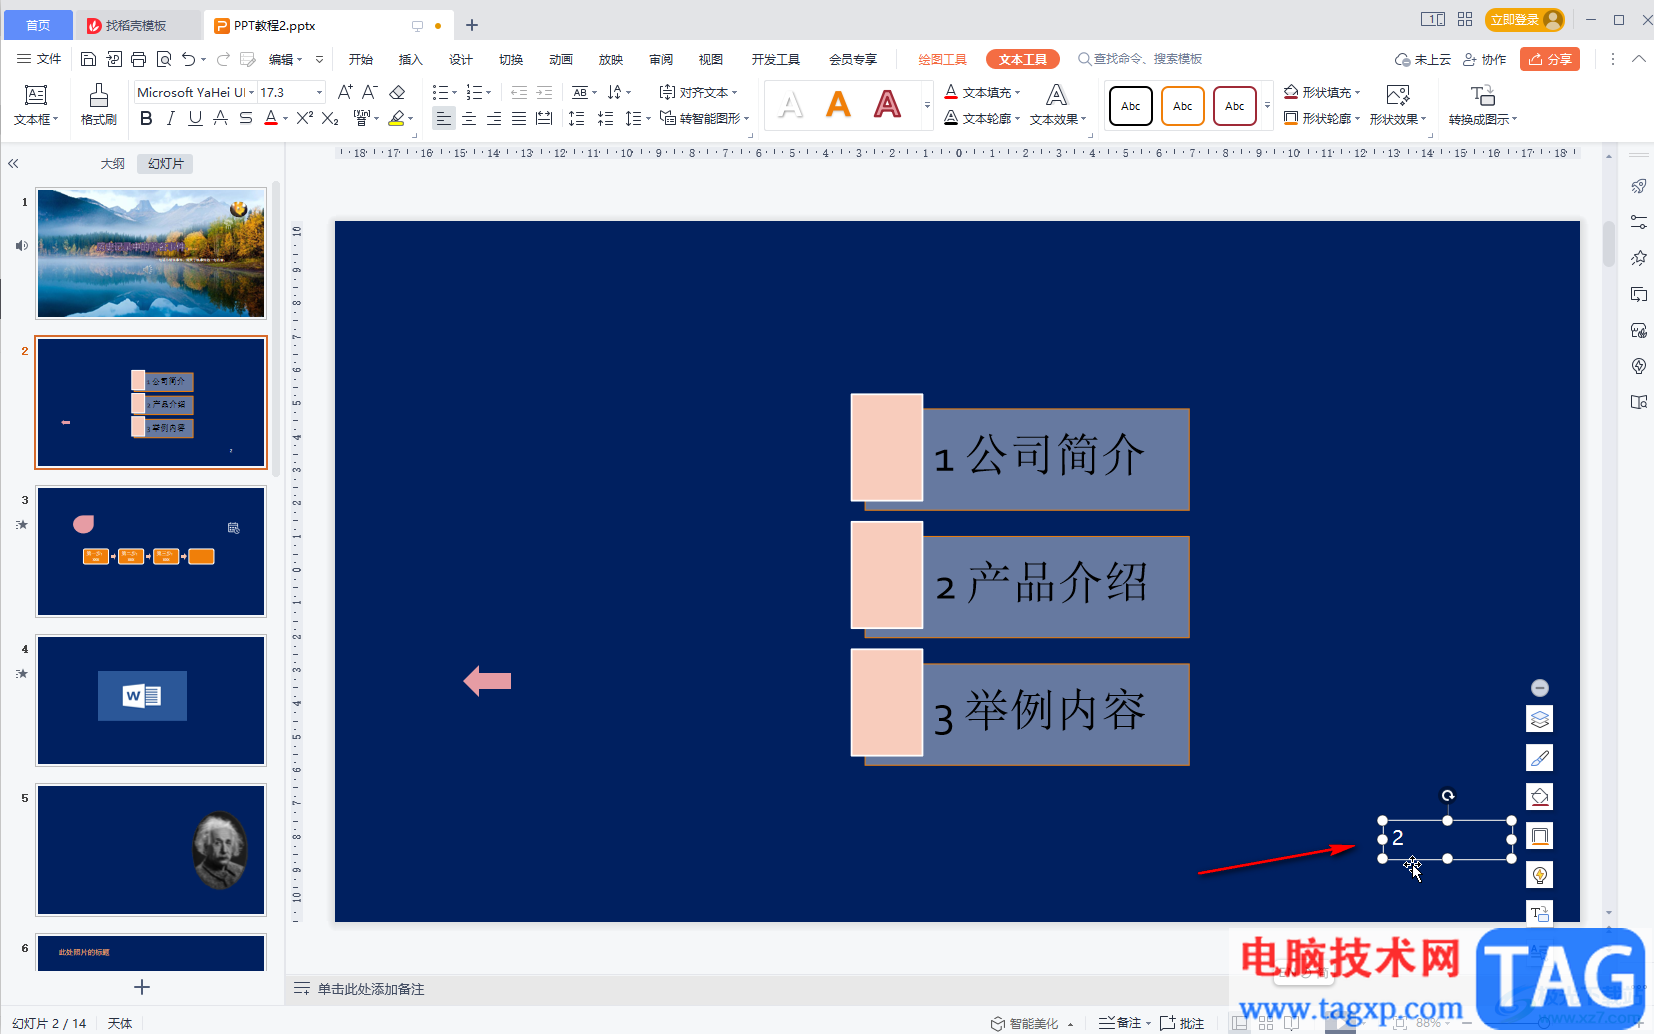
Task: Switch to the 大纲 outline view
Action: [113, 163]
